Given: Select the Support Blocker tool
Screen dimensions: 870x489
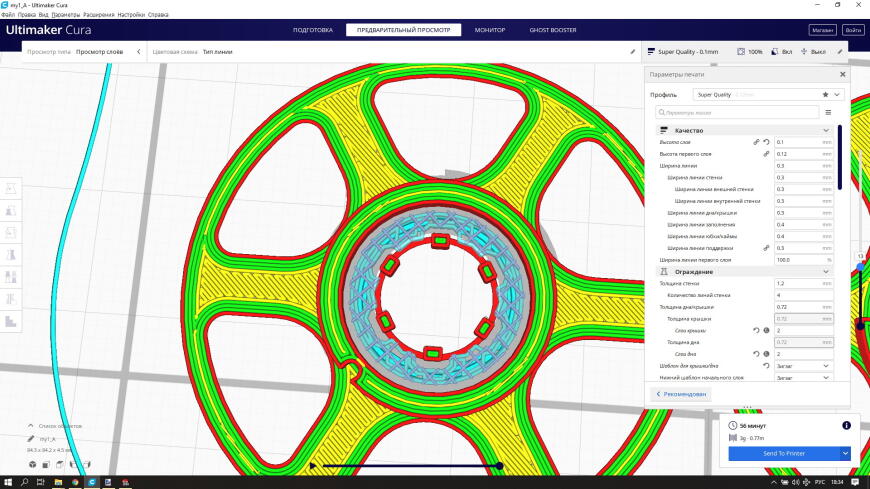Looking at the screenshot, I should tap(11, 299).
